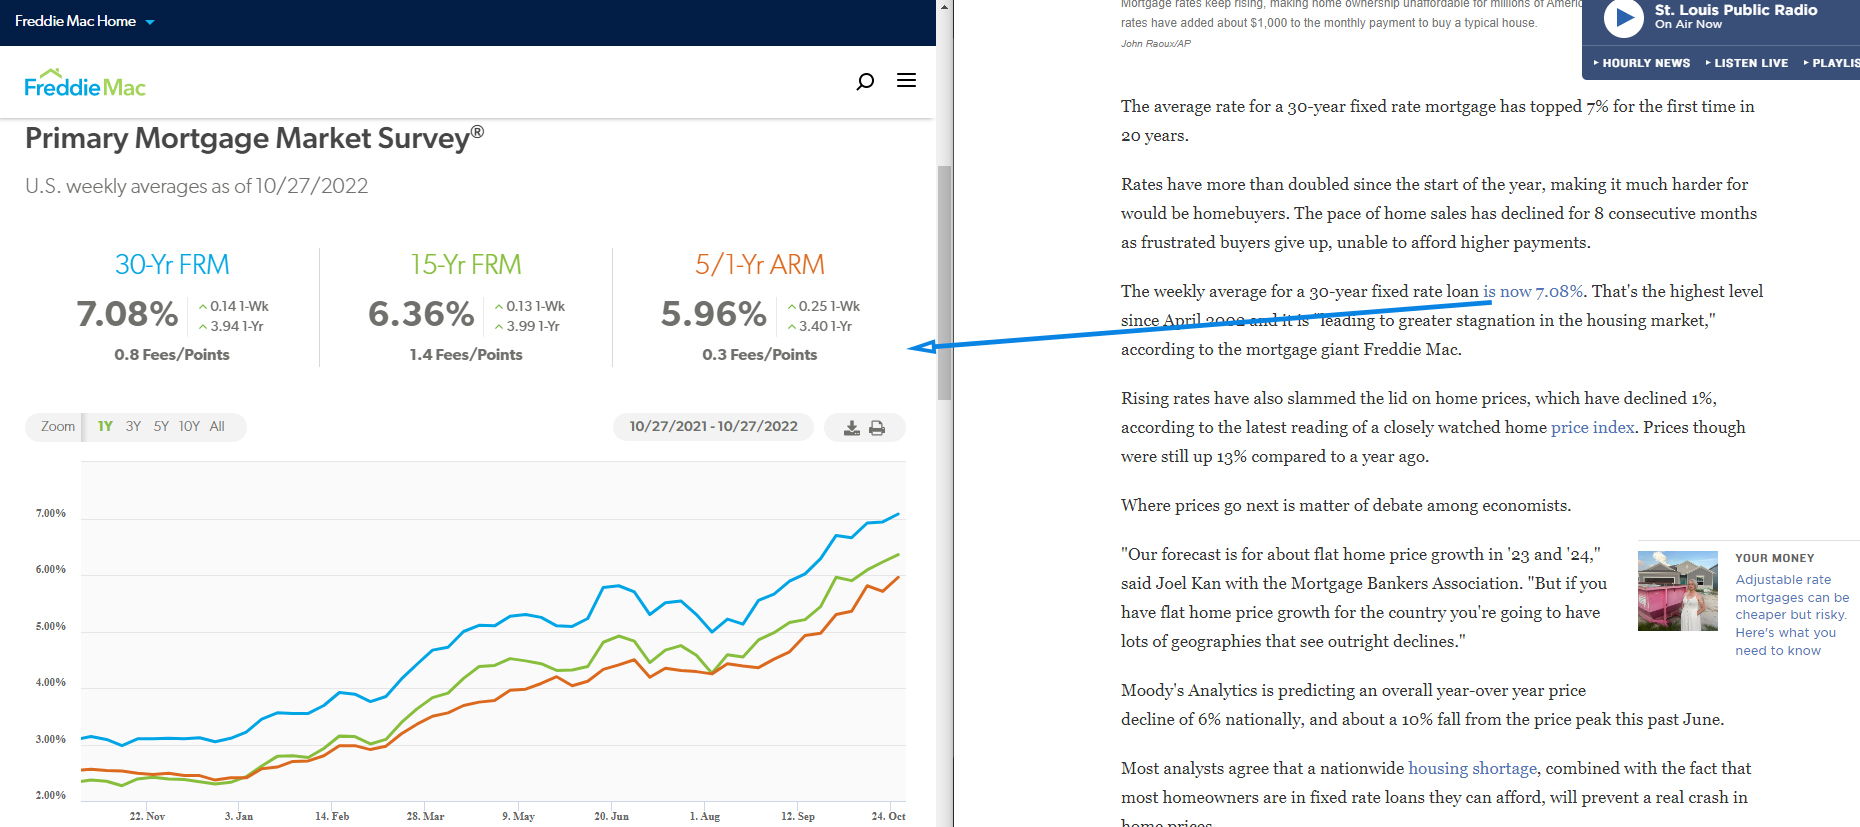Click the adjustable rate mortgages article thumbnail
The height and width of the screenshot is (827, 1860).
click(x=1677, y=591)
